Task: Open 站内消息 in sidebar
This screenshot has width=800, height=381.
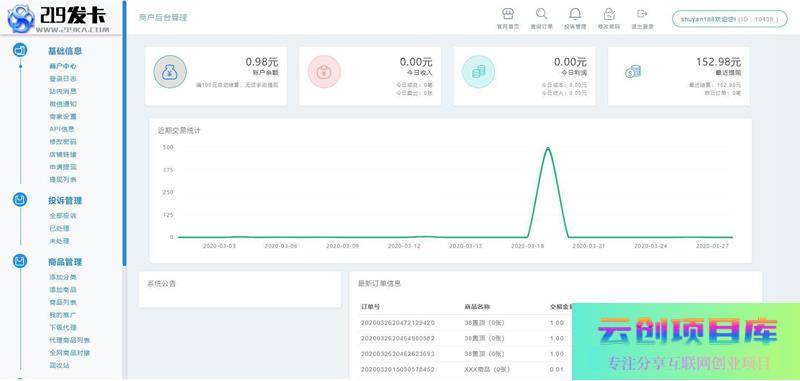Action: 63,91
